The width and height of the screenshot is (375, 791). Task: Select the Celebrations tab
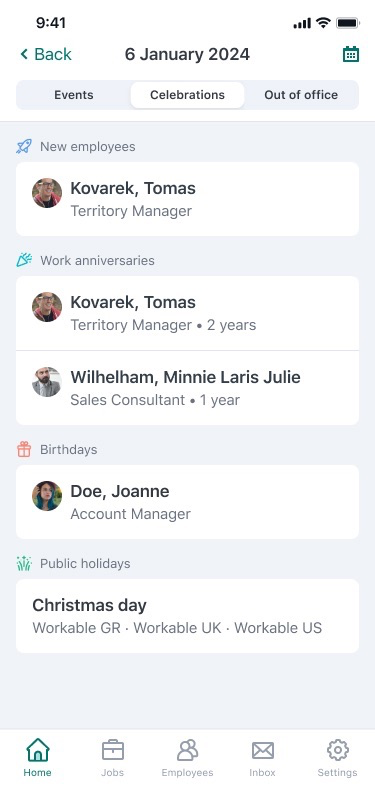point(187,95)
